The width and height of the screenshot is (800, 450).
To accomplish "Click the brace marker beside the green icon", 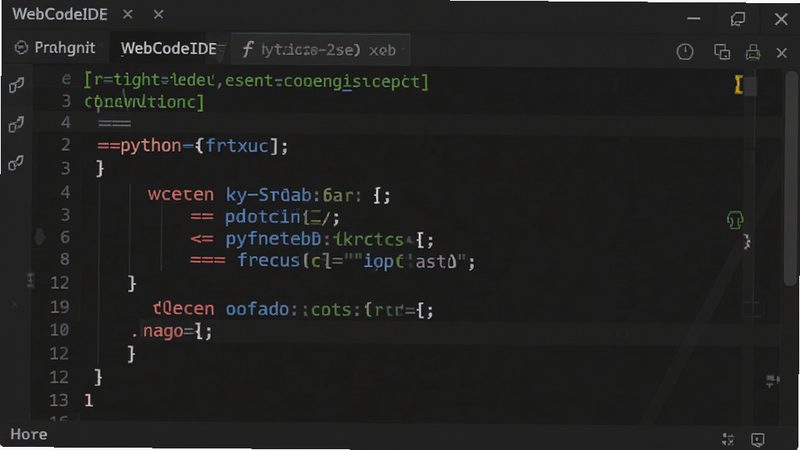I will (746, 241).
